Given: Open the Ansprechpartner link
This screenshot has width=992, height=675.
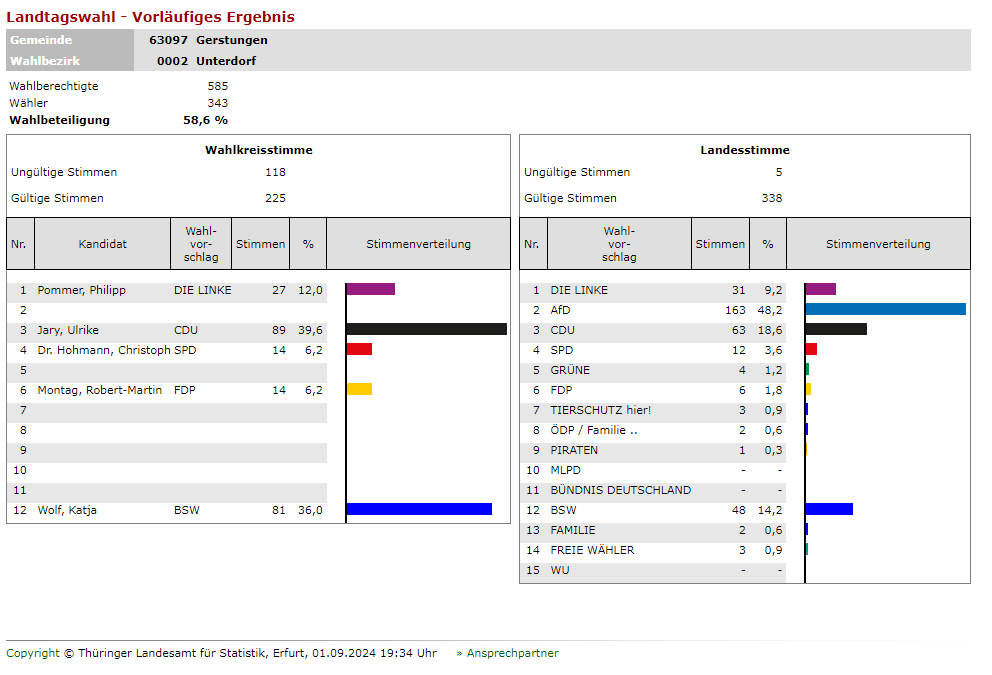Looking at the screenshot, I should point(512,653).
